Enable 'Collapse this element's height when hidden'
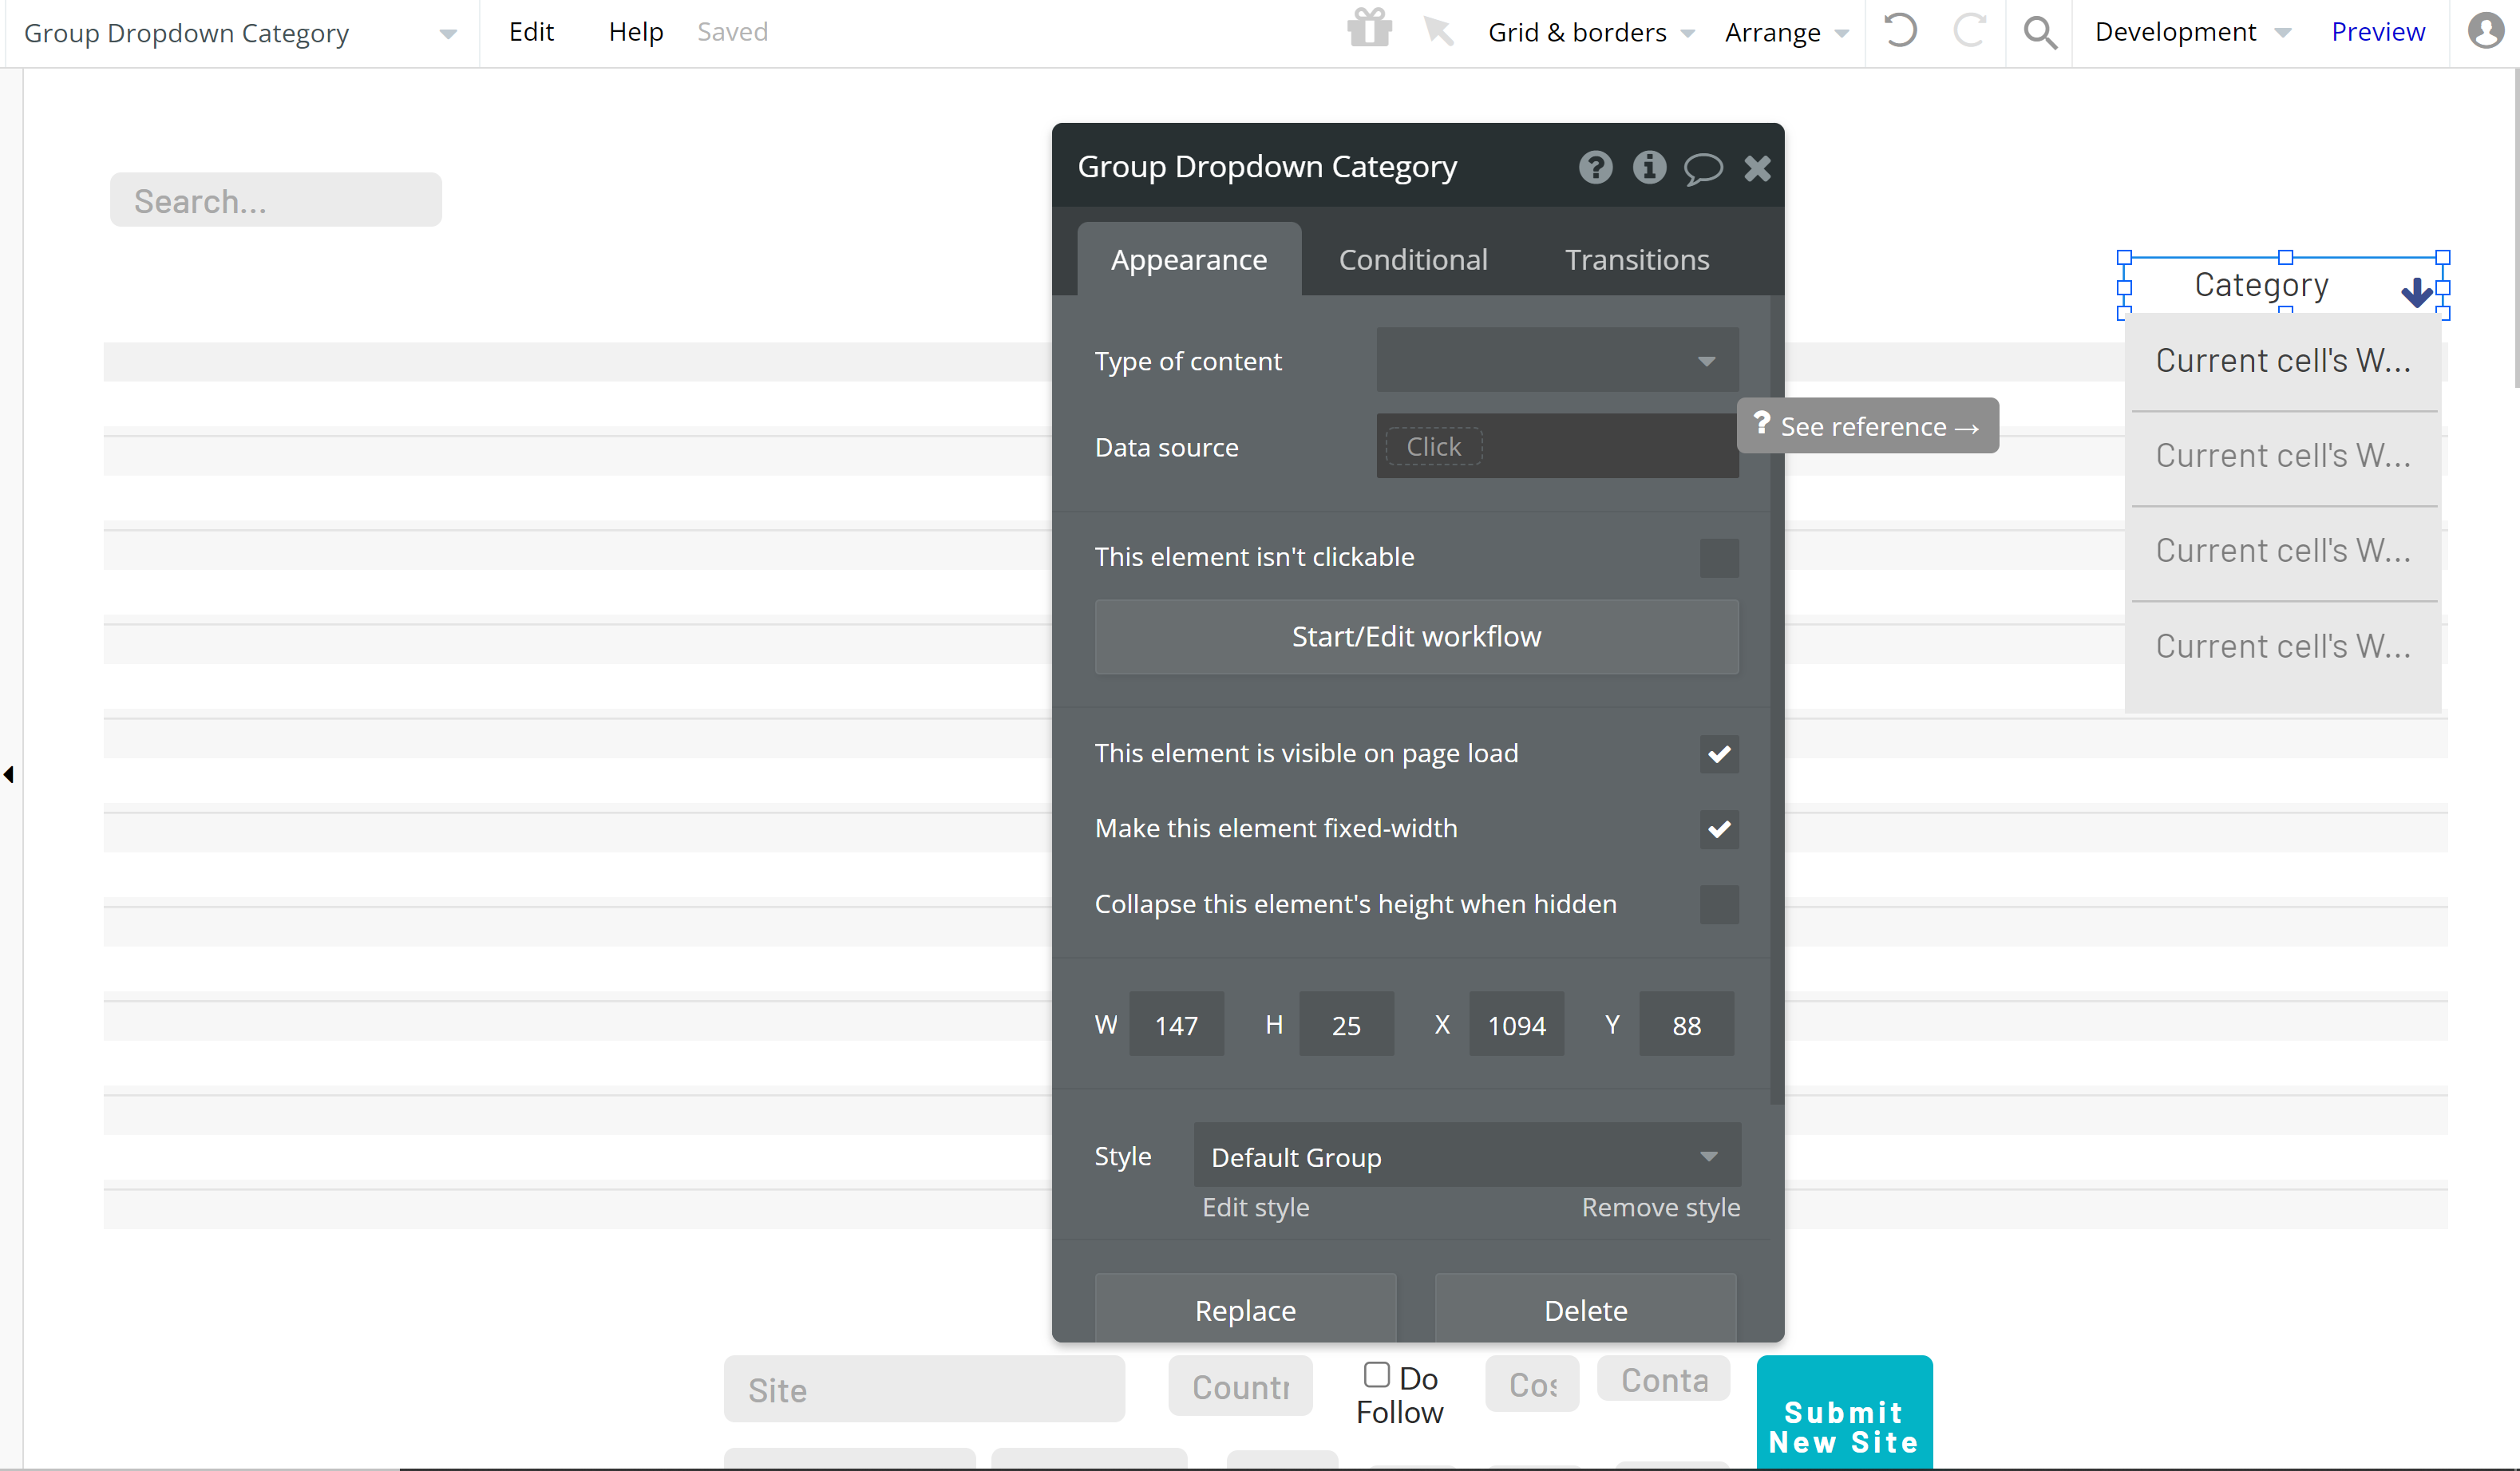The width and height of the screenshot is (2520, 1471). (x=1718, y=904)
